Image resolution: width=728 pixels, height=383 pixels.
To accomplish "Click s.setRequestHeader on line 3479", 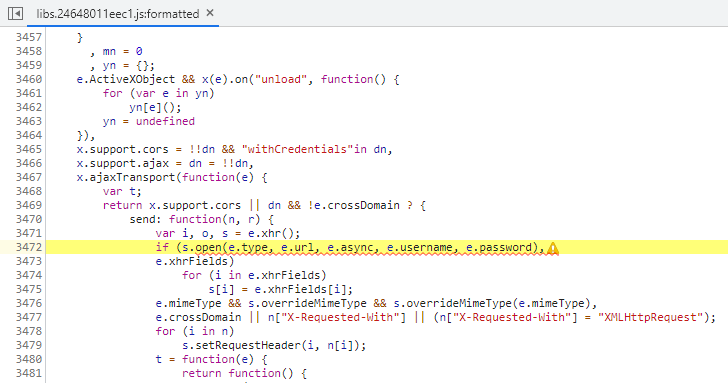I will pos(242,345).
